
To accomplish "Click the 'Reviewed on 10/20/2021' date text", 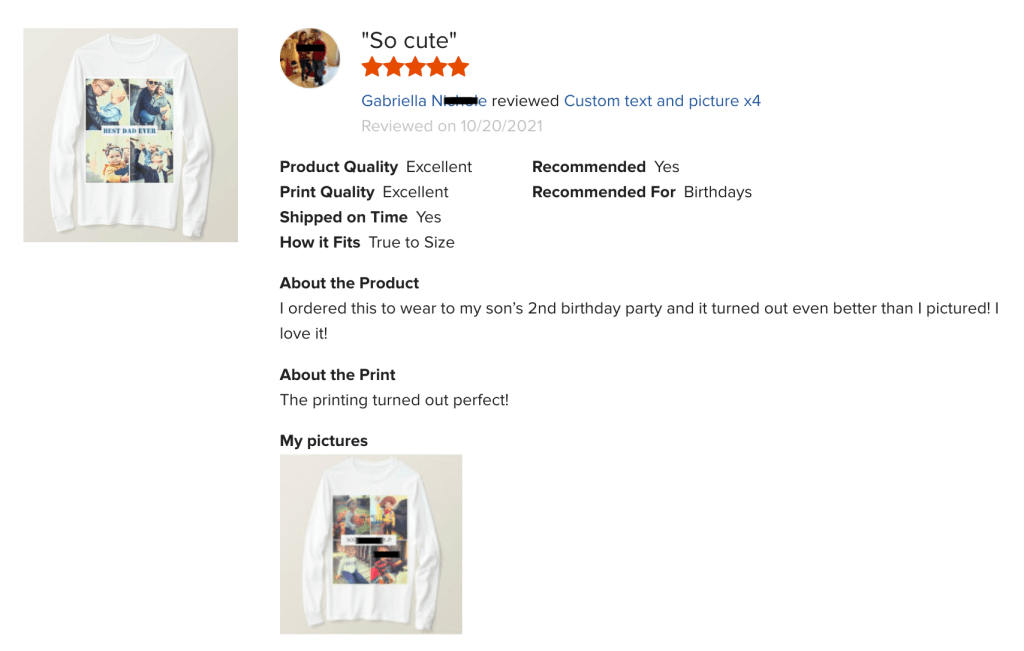I will [x=452, y=126].
